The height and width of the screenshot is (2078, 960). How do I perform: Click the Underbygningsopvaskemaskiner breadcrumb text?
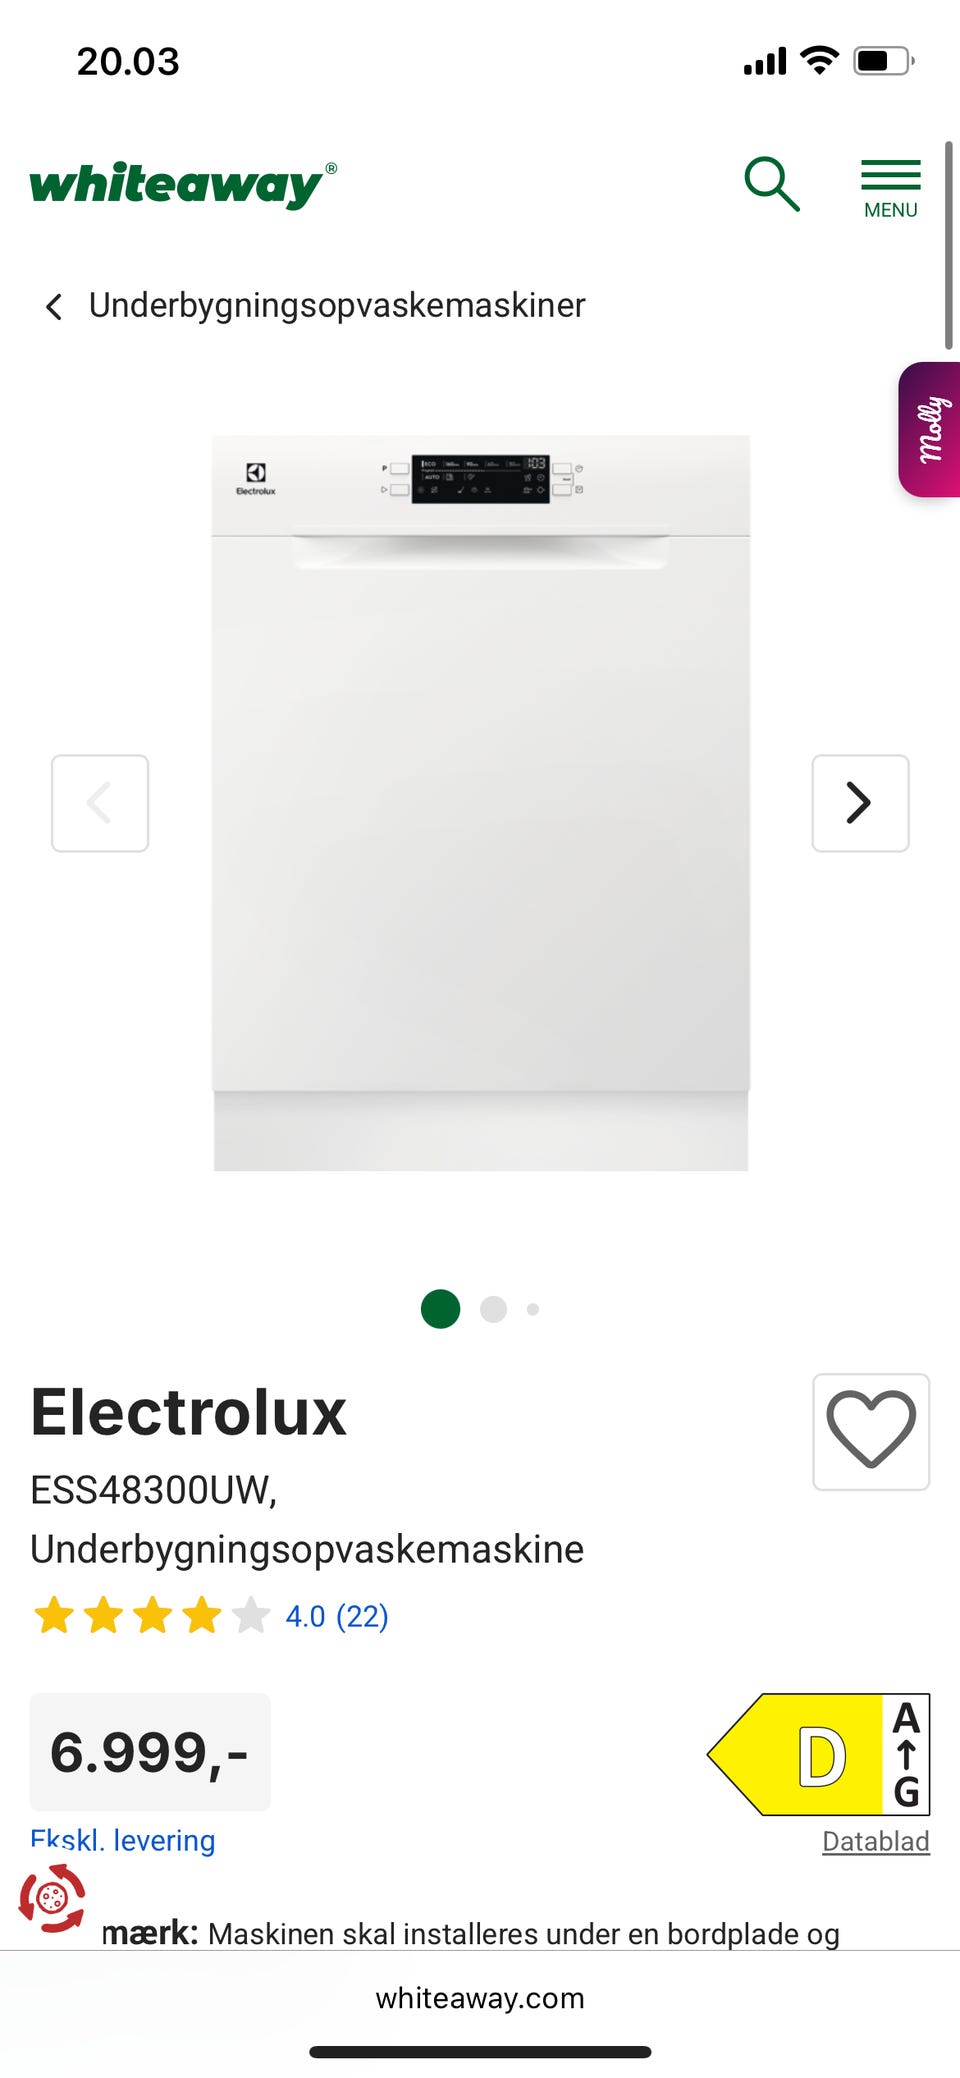click(x=337, y=305)
